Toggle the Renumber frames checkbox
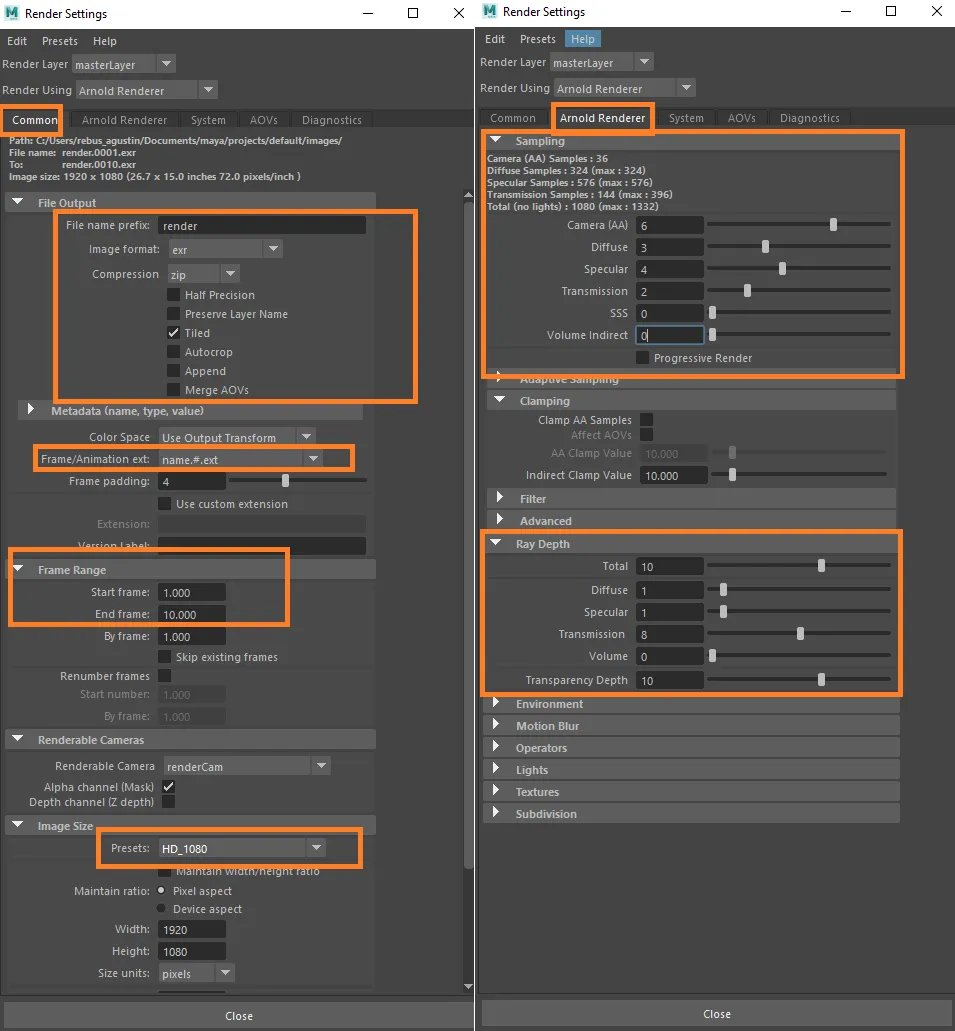Image resolution: width=955 pixels, height=1031 pixels. point(164,676)
